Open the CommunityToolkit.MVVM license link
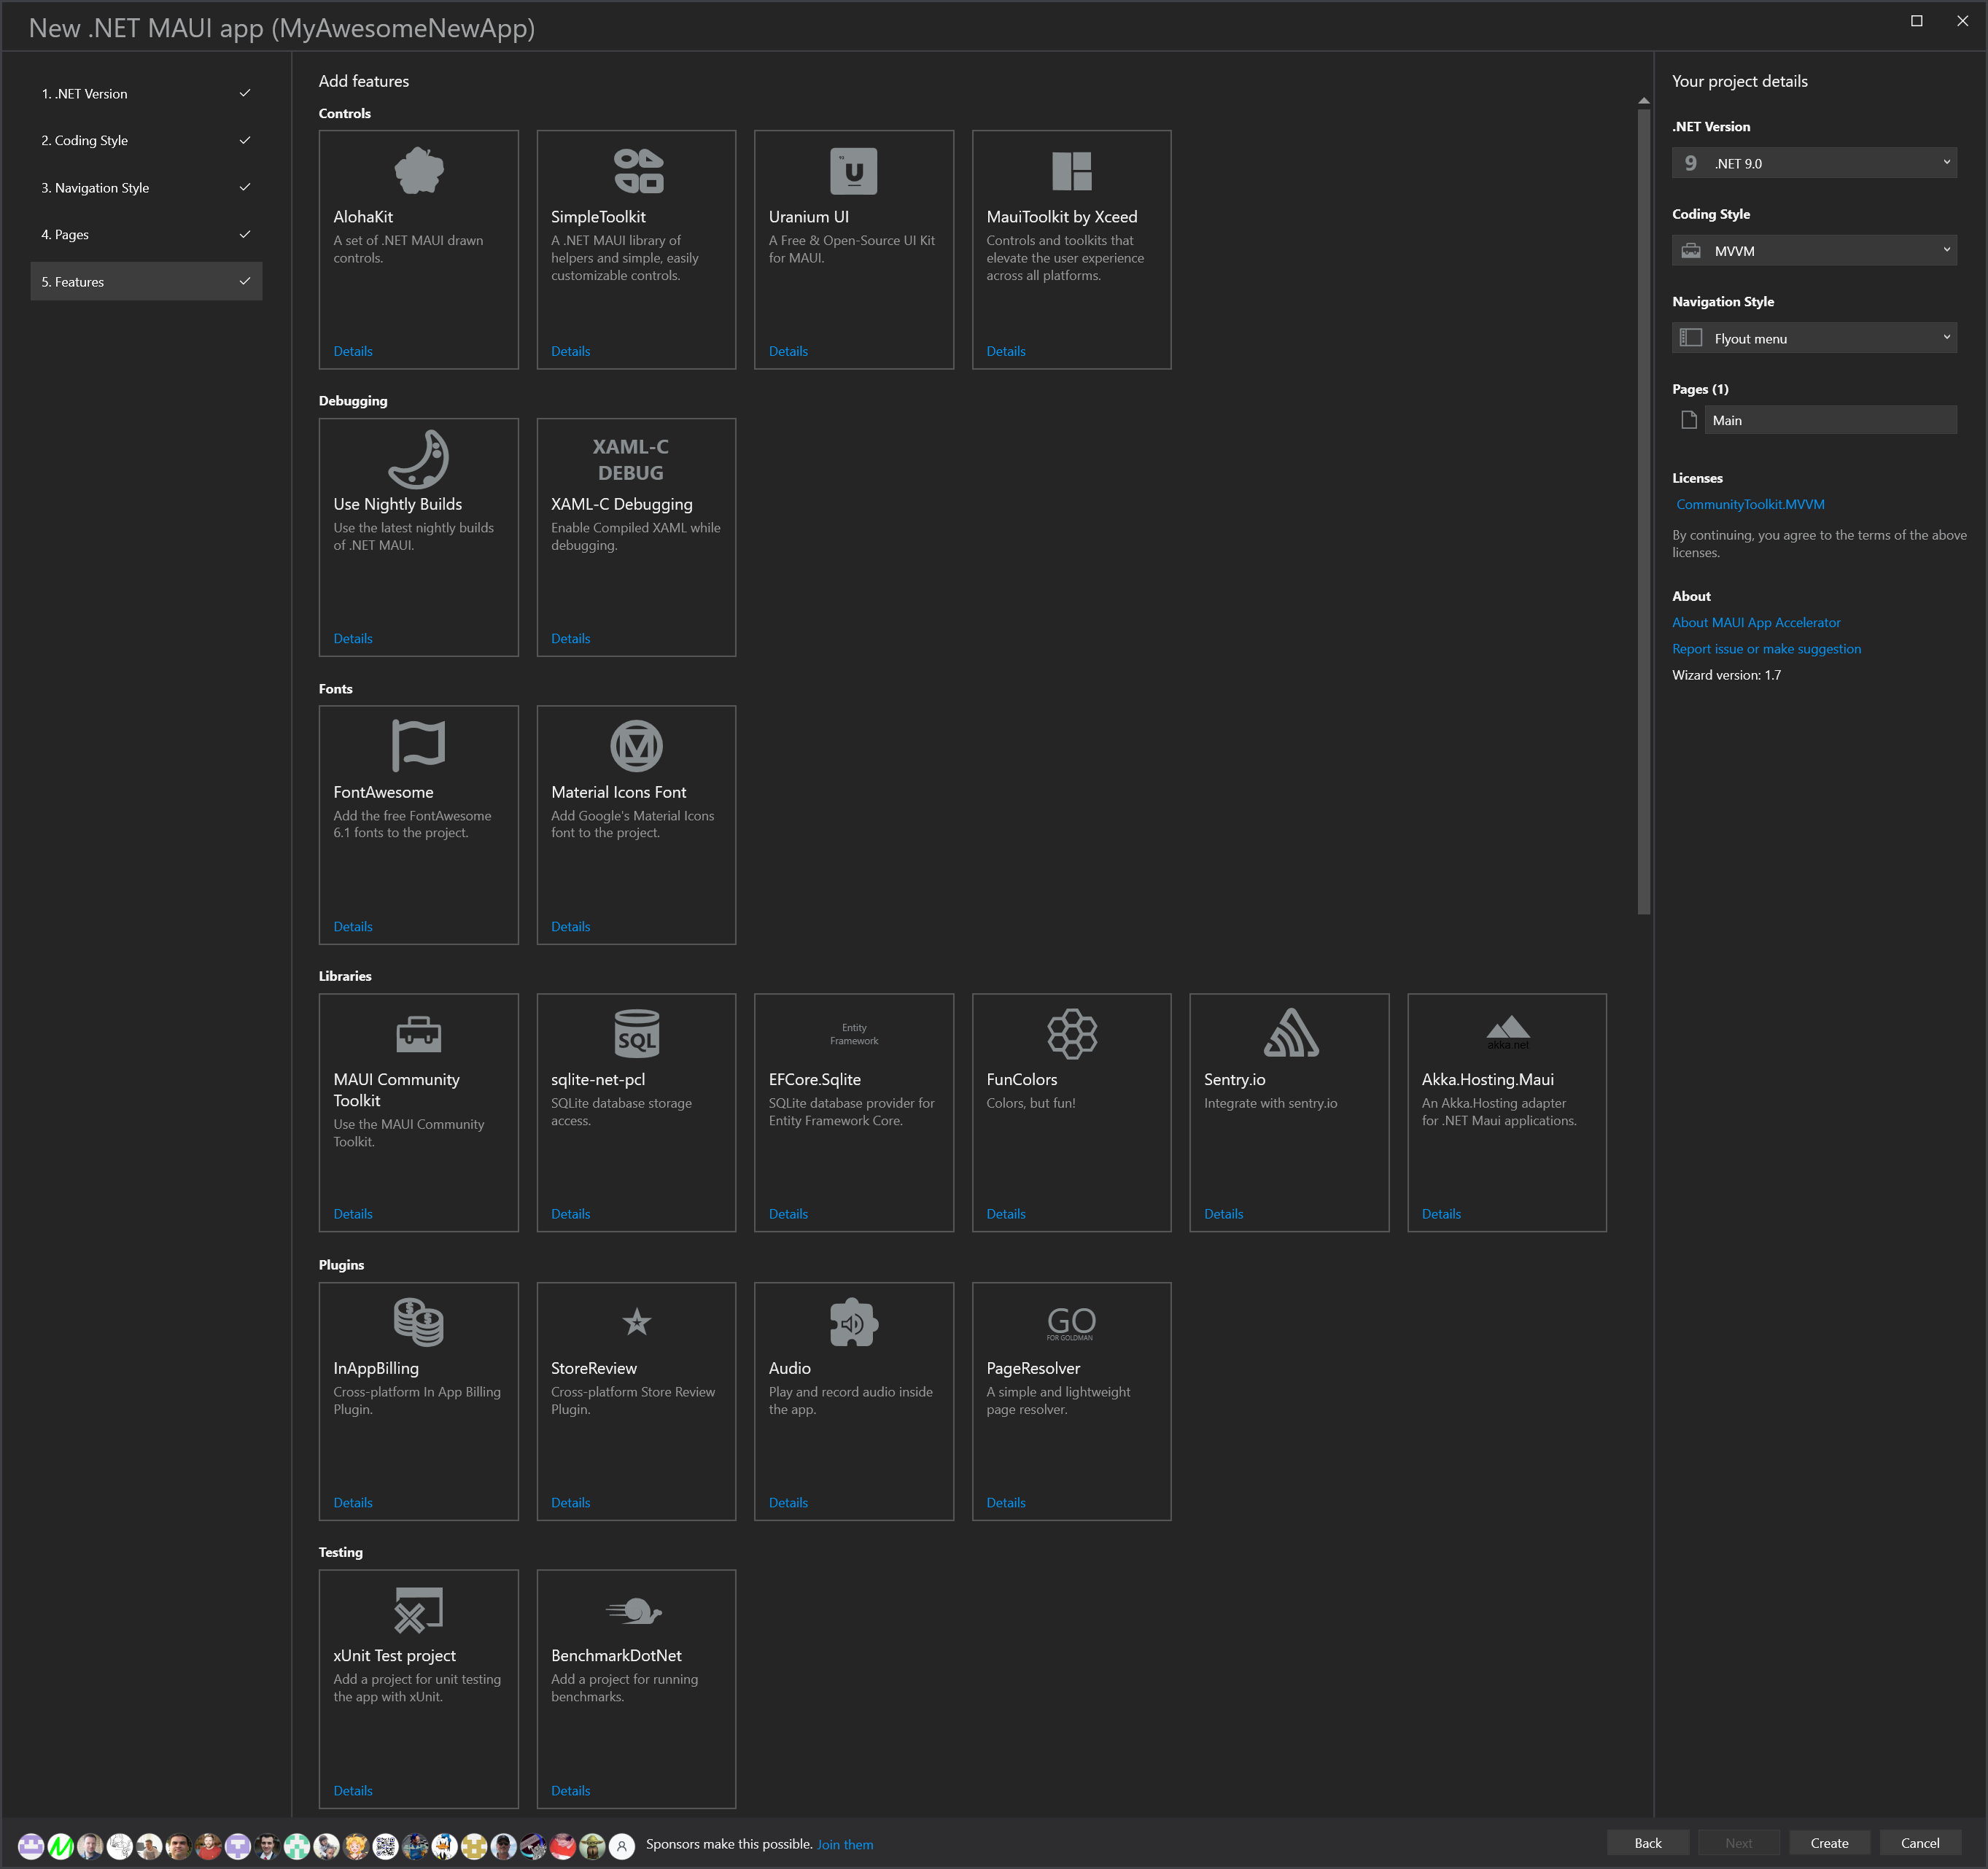 pos(1750,505)
